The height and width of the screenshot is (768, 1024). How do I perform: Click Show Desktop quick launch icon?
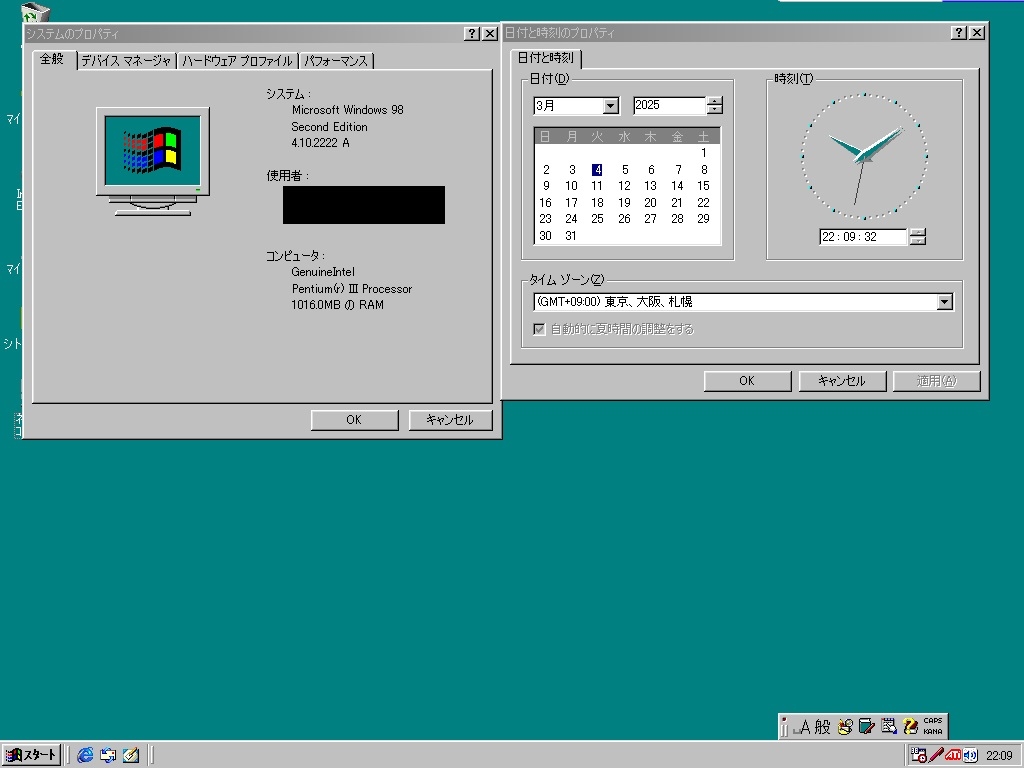click(131, 755)
